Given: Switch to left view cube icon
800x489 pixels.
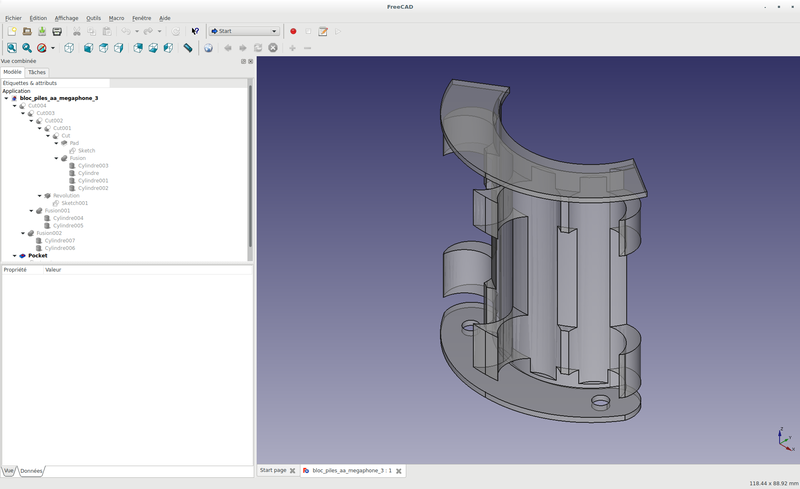Looking at the screenshot, I should pos(168,48).
